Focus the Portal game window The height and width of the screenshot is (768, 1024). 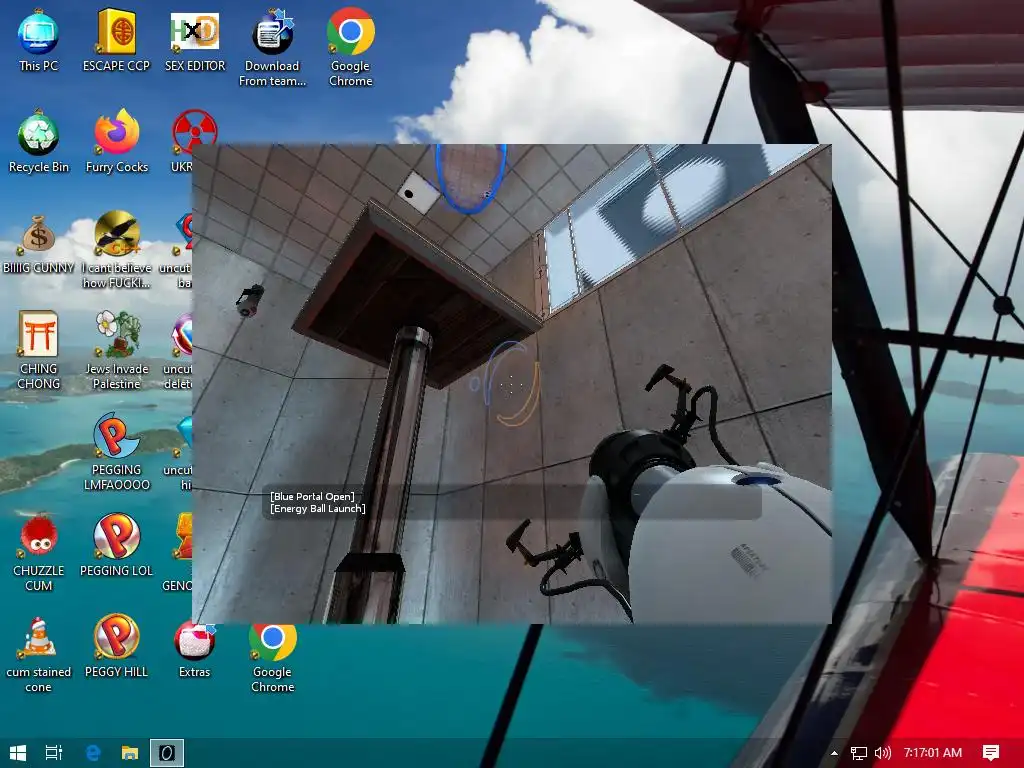click(511, 384)
